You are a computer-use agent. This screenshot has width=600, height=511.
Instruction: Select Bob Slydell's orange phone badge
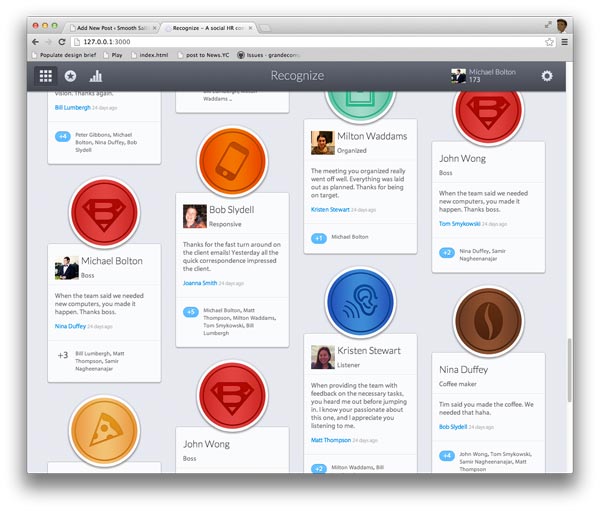click(x=232, y=161)
